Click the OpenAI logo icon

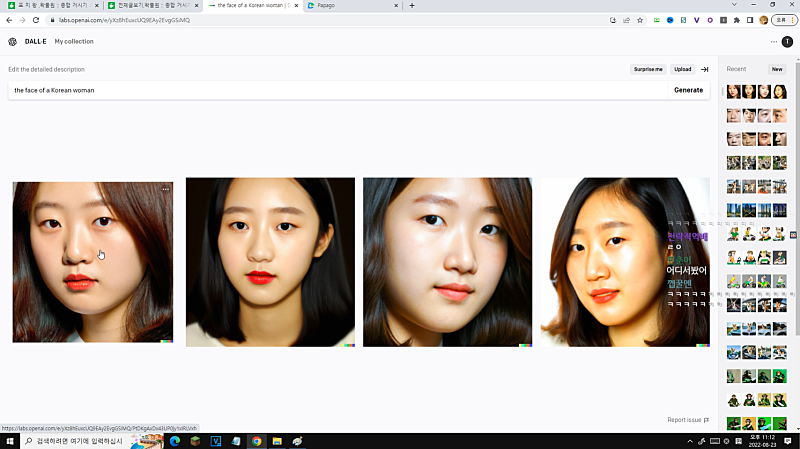12,42
